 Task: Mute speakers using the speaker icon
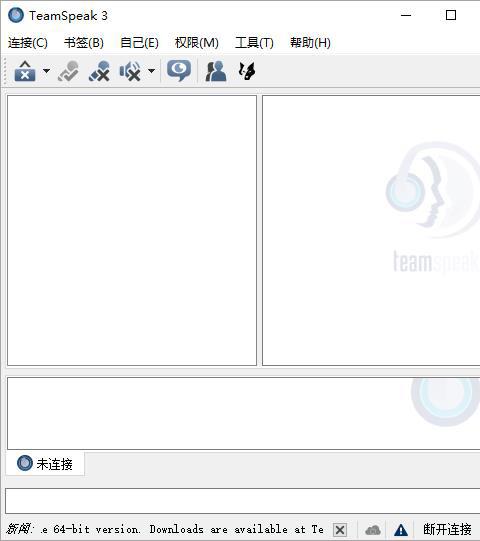click(130, 71)
